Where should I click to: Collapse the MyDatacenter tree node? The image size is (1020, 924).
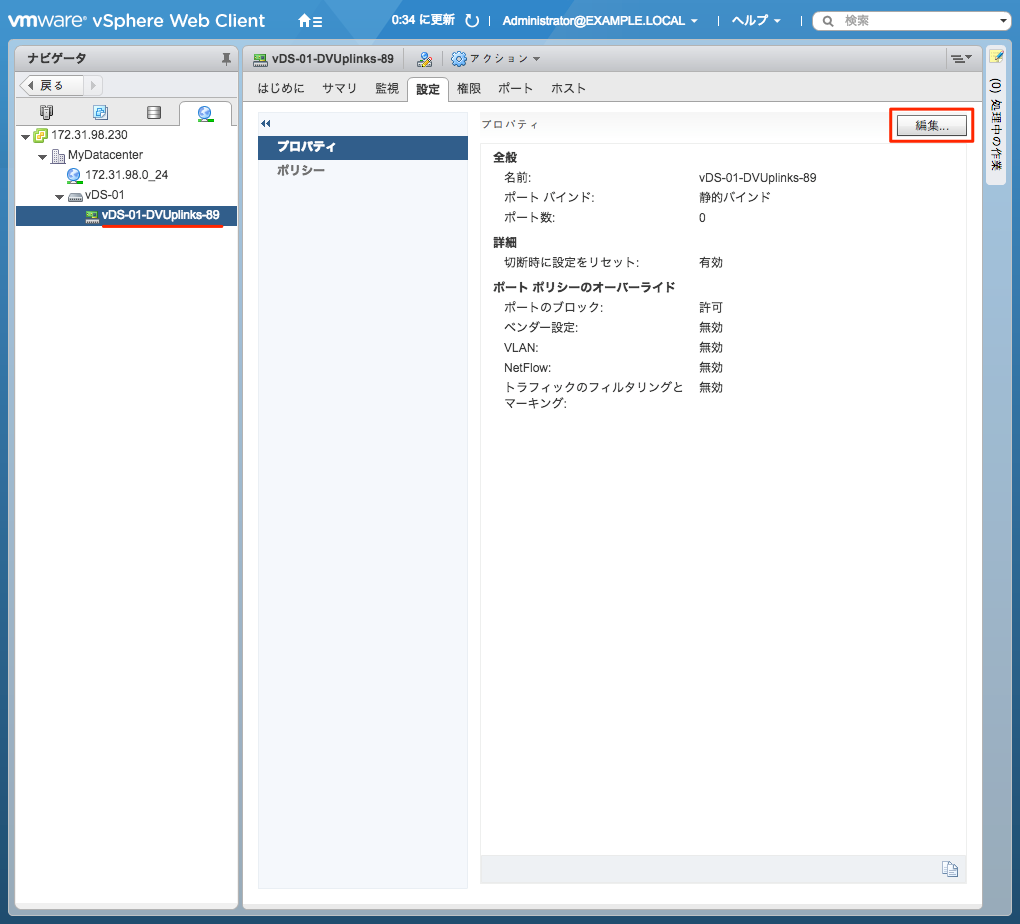point(42,157)
